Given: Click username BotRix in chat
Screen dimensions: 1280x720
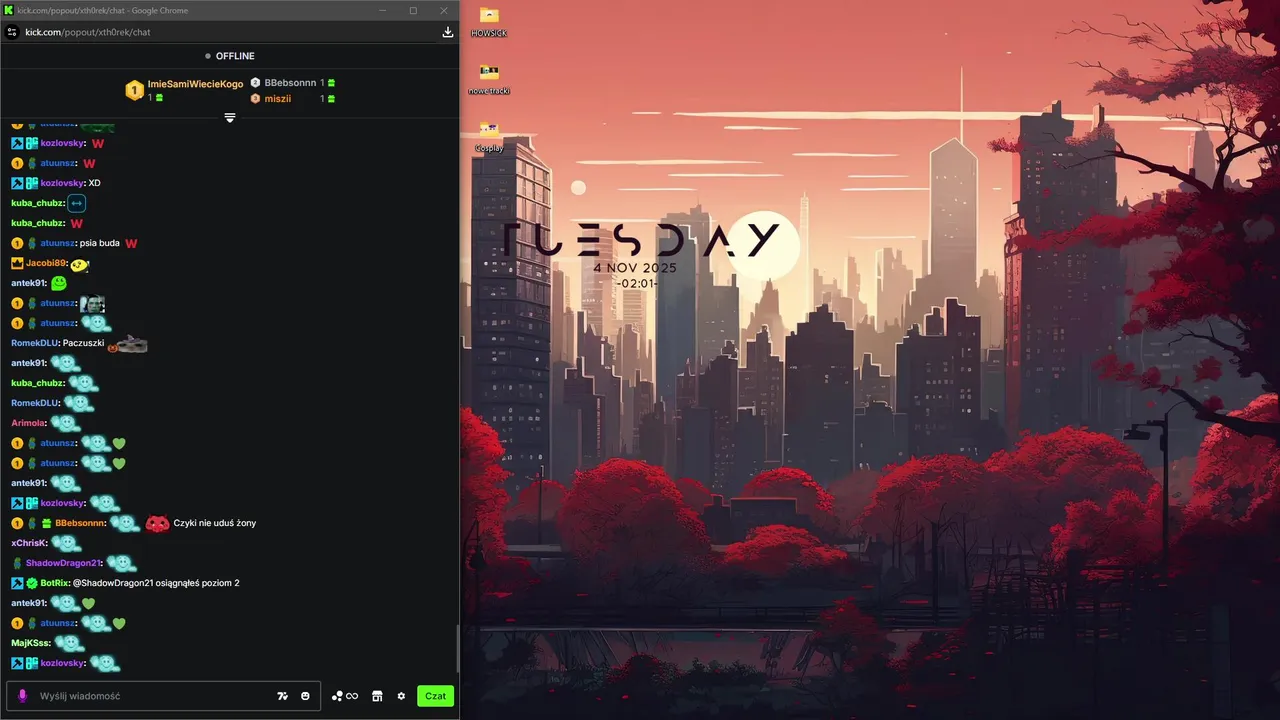Looking at the screenshot, I should point(55,583).
